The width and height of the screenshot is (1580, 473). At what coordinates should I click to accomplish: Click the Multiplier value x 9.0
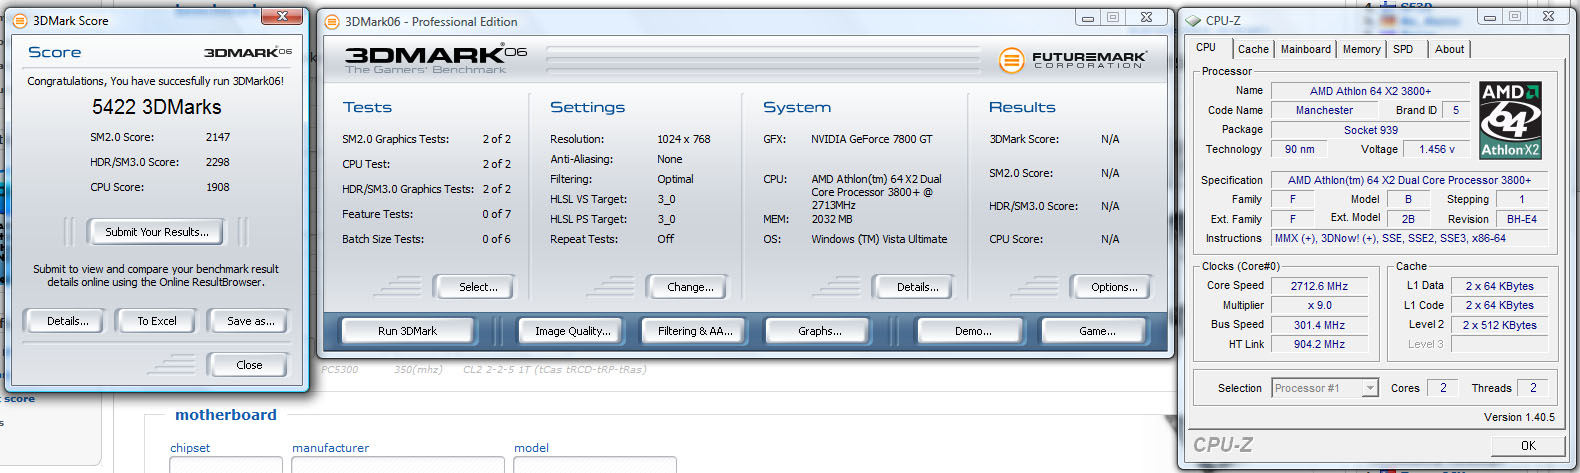point(1319,305)
